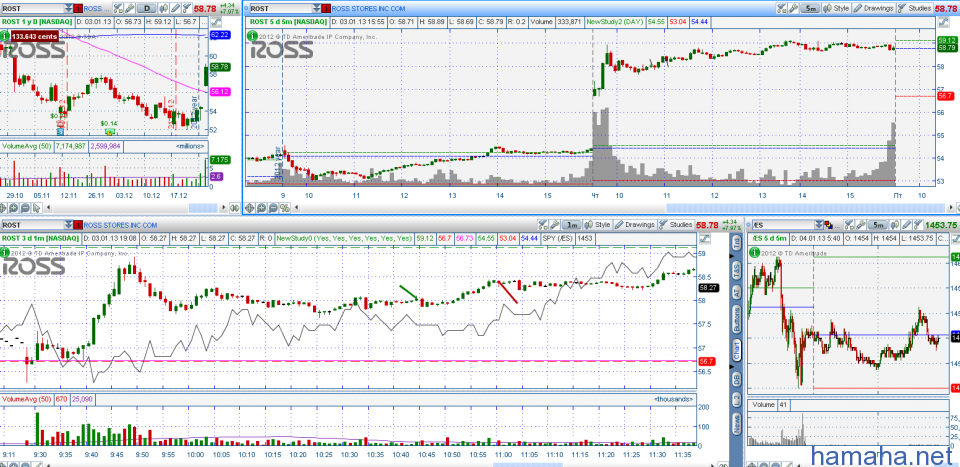The height and width of the screenshot is (467, 960).
Task: Click pan crosshair icon below 5m chart
Action: pos(249,208)
